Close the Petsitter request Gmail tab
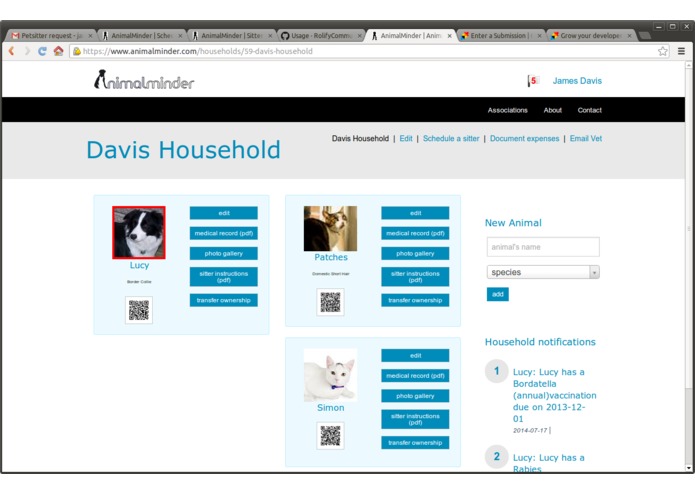This screenshot has width=695, height=494. [x=90, y=36]
